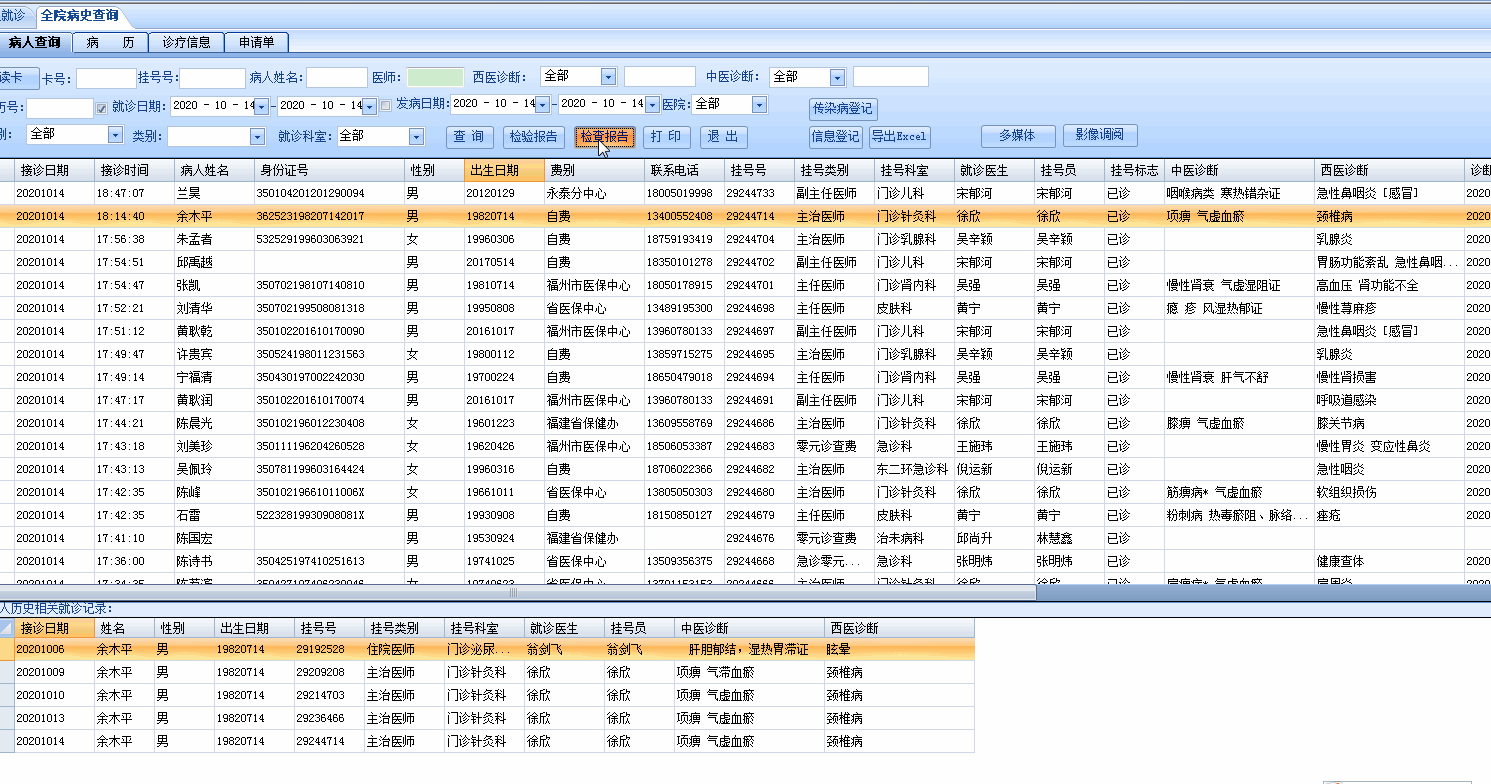Switch to the 诊疗信息 tab
The width and height of the screenshot is (1491, 784).
tap(186, 42)
